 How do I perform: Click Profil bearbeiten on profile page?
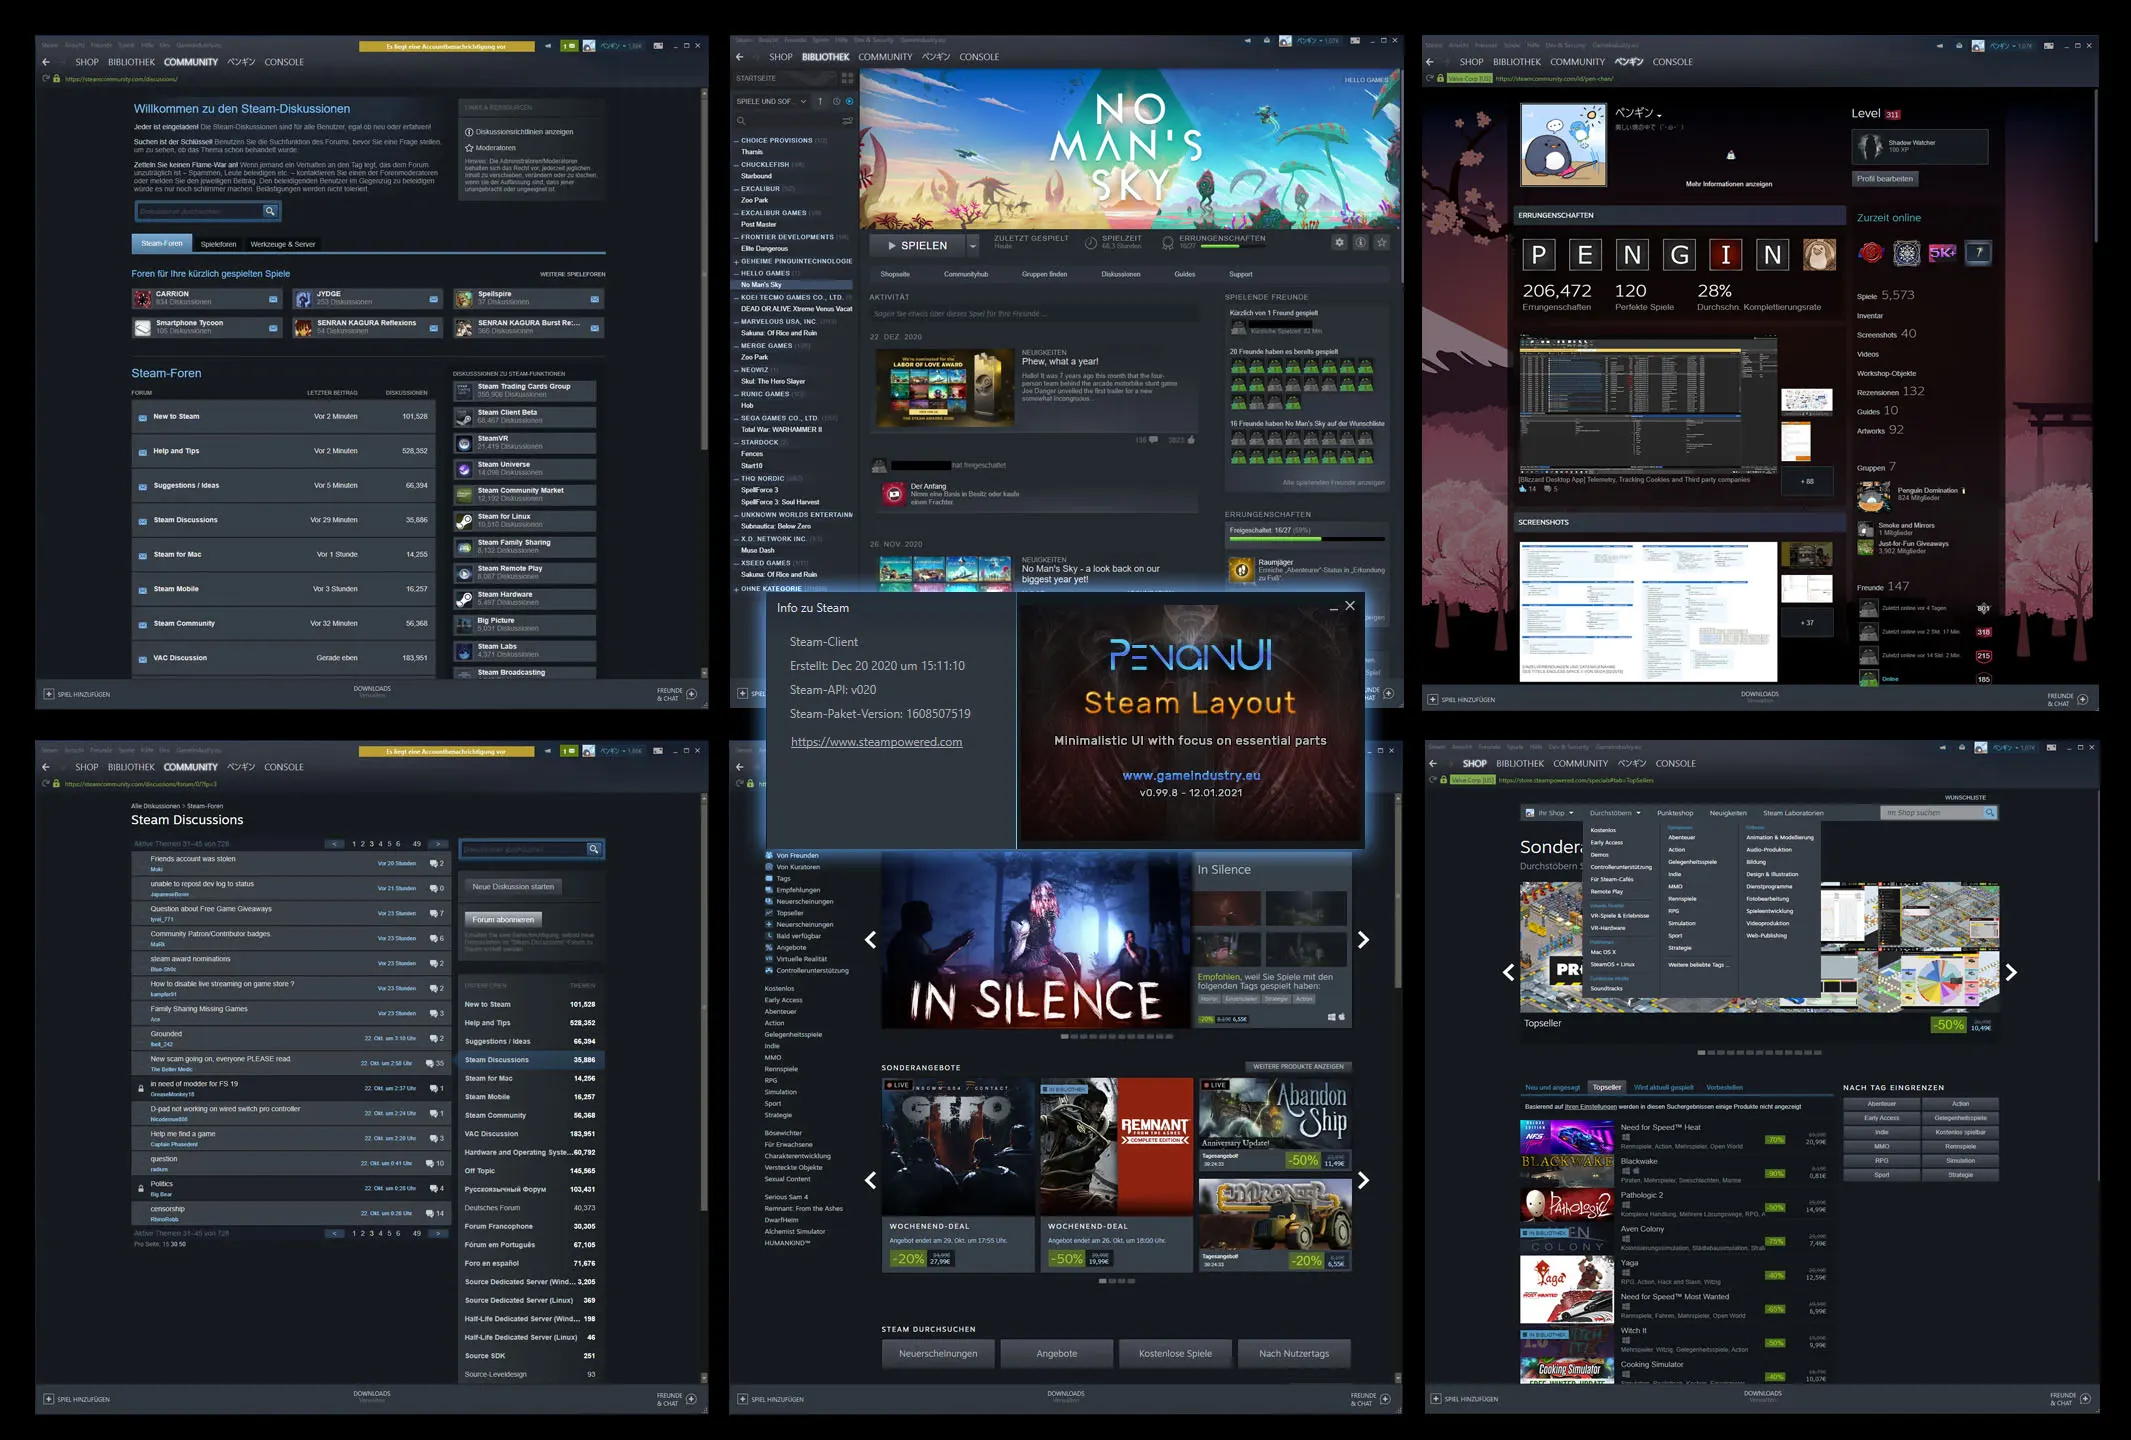tap(1884, 179)
